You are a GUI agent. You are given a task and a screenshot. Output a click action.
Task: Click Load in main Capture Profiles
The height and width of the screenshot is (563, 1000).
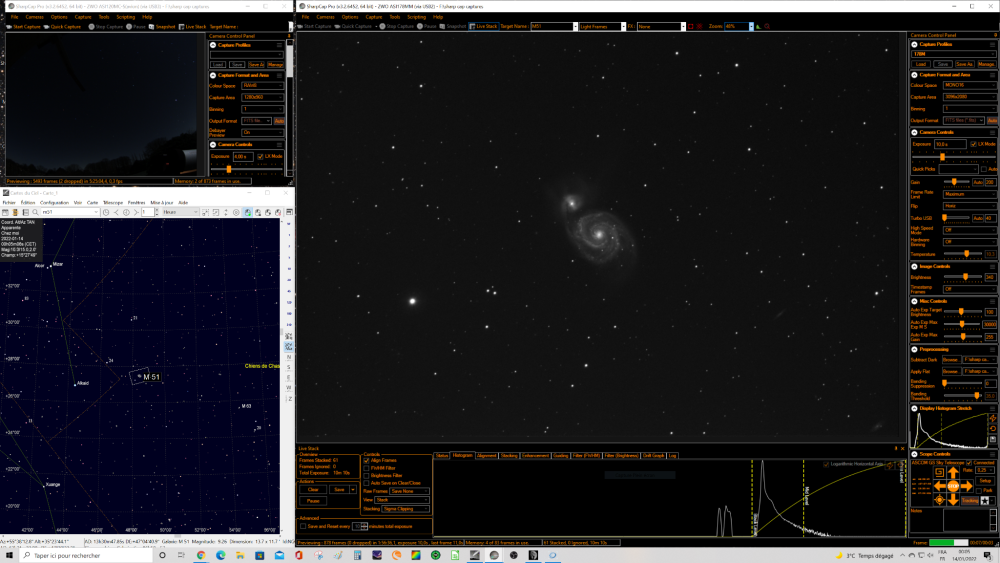pos(921,64)
